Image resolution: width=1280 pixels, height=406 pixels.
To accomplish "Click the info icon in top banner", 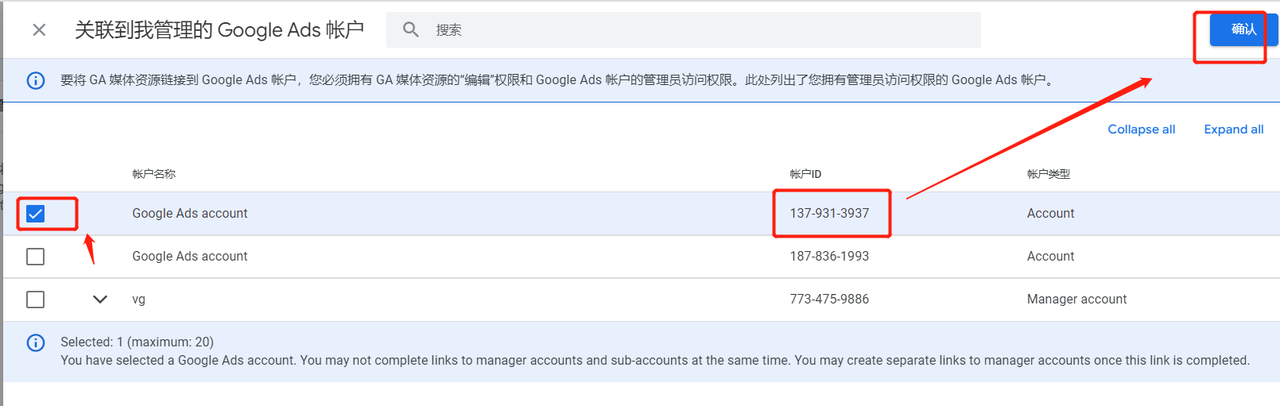I will 36,80.
